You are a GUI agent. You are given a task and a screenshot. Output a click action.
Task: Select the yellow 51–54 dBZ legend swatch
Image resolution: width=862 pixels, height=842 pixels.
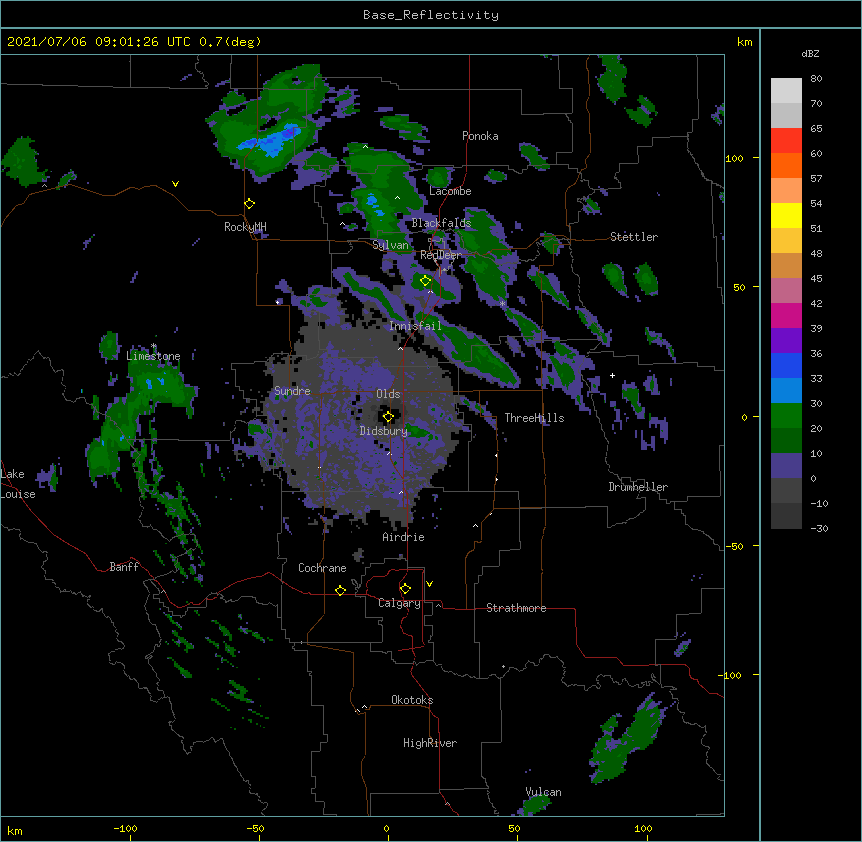click(x=786, y=215)
